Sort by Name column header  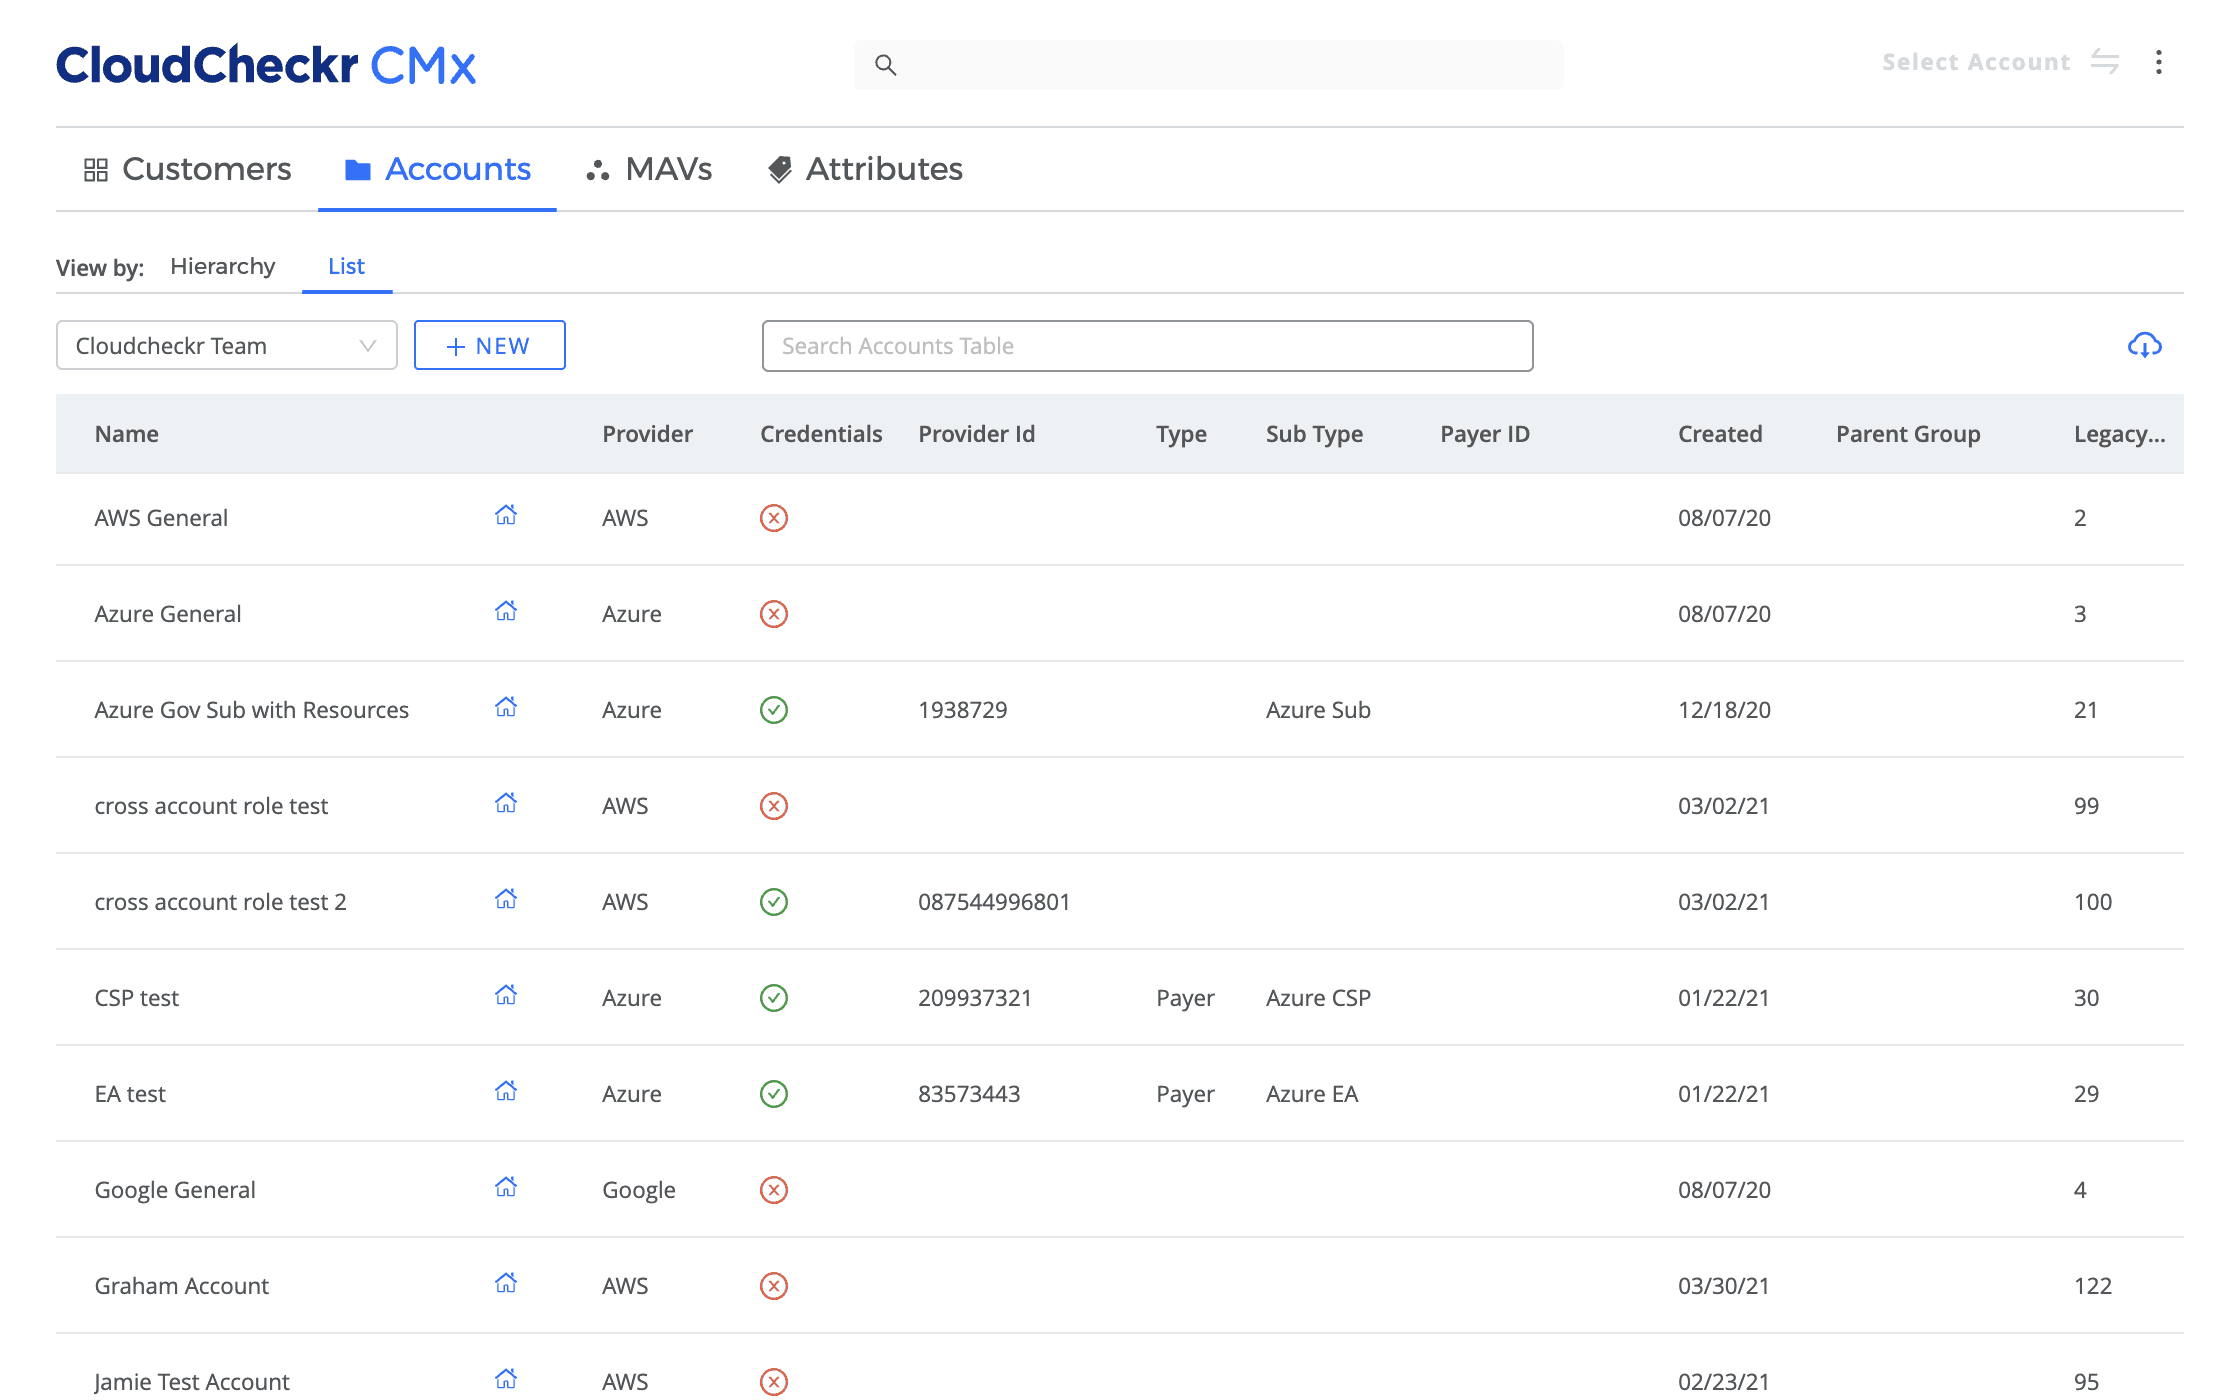pos(127,434)
